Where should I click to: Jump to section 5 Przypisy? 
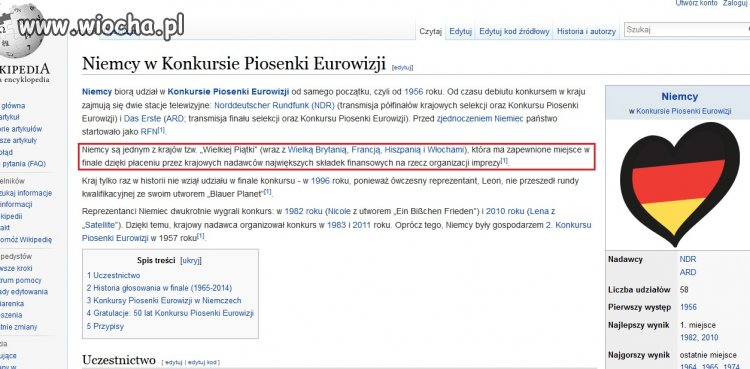(x=105, y=326)
